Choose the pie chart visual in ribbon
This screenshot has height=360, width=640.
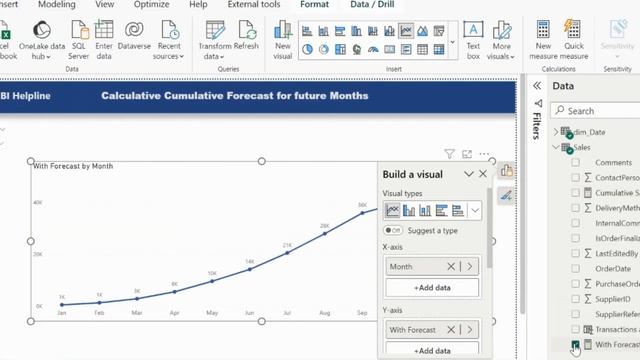pos(307,49)
